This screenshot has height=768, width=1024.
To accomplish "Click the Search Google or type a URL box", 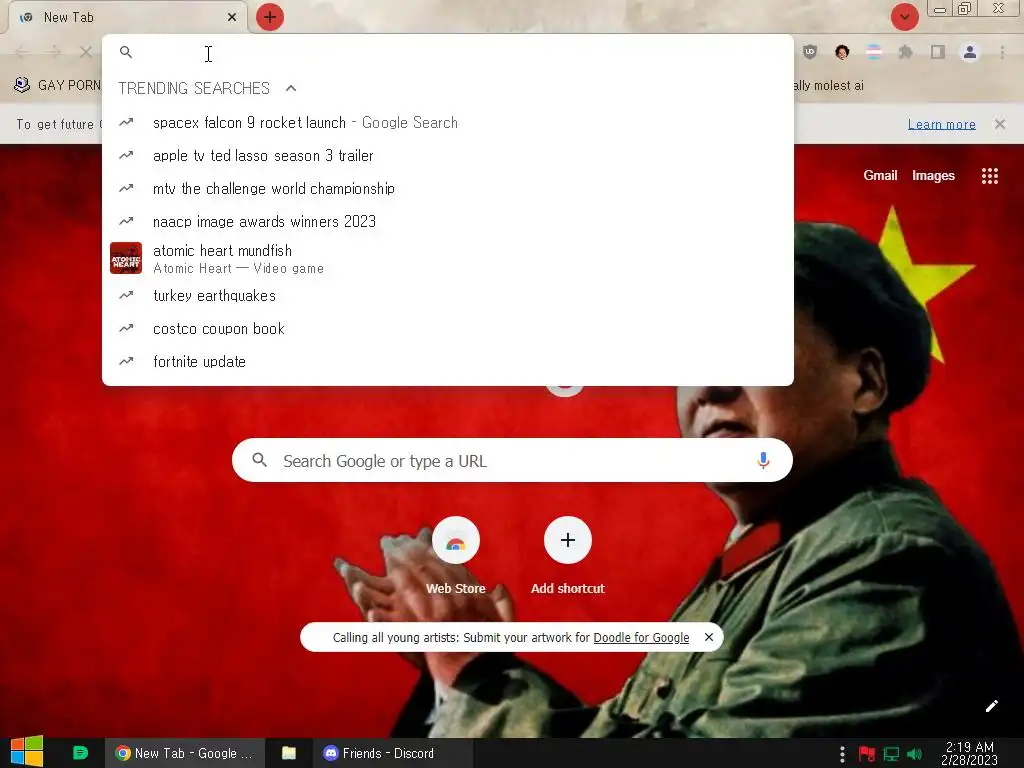I will coord(513,460).
